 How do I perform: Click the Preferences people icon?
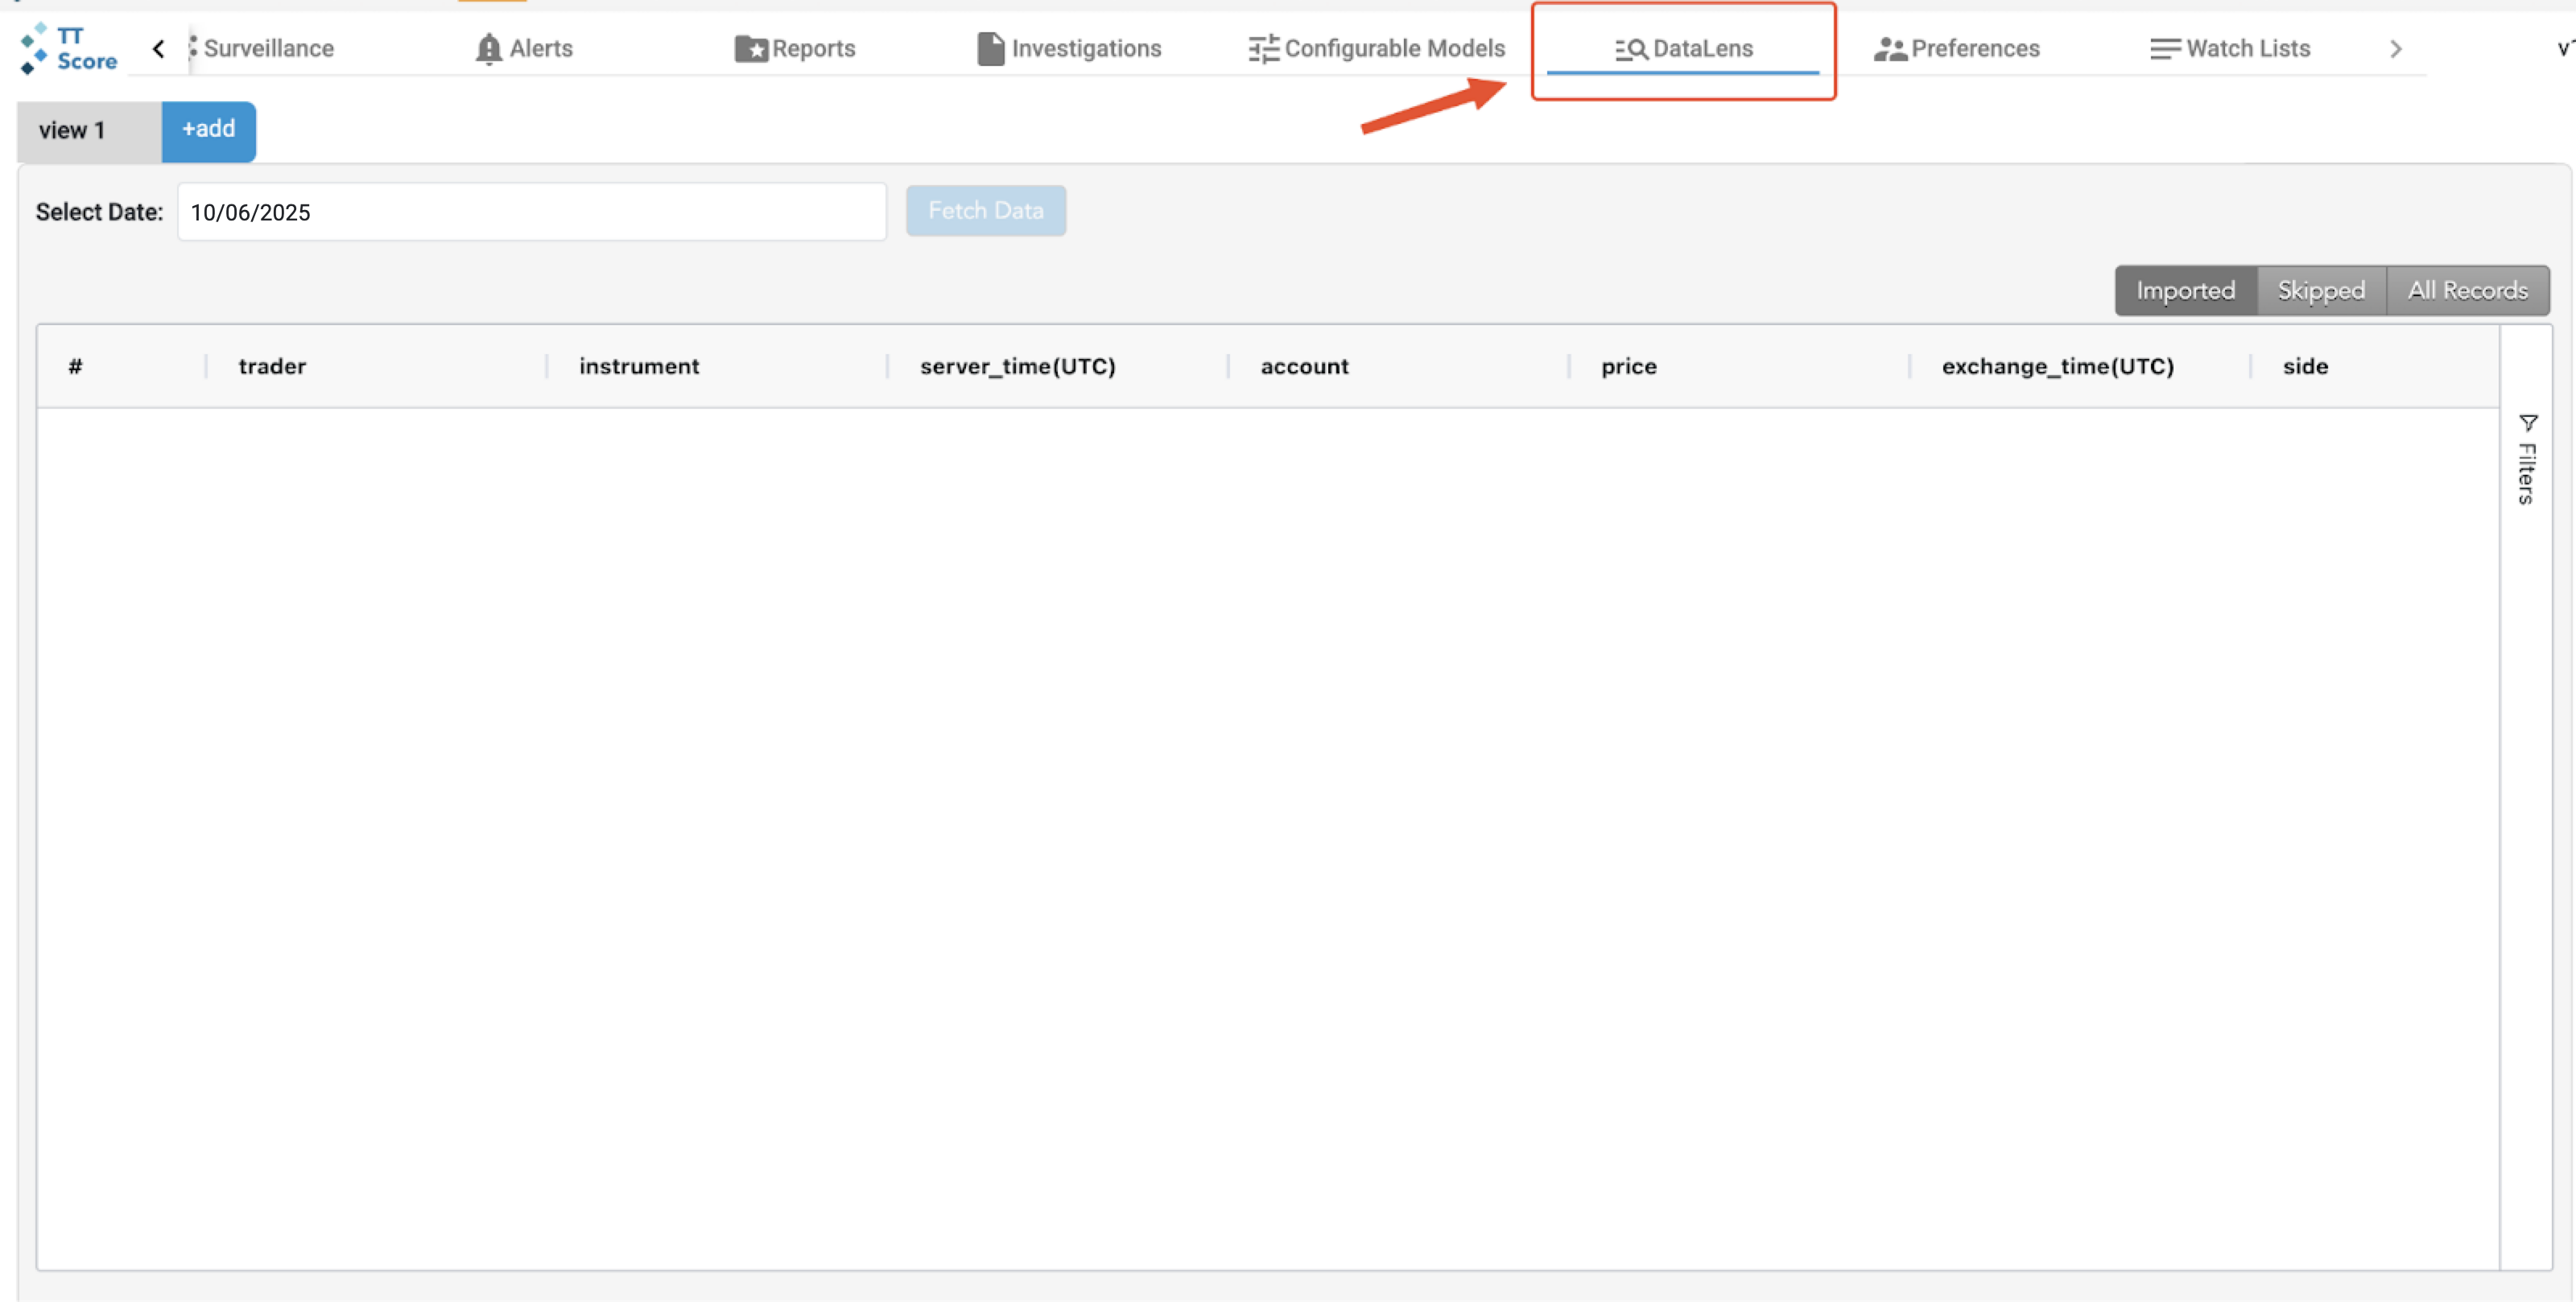click(x=1889, y=48)
